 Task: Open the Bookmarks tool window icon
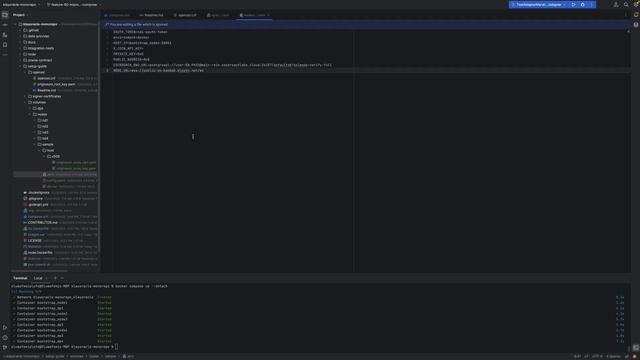[x=5, y=44]
